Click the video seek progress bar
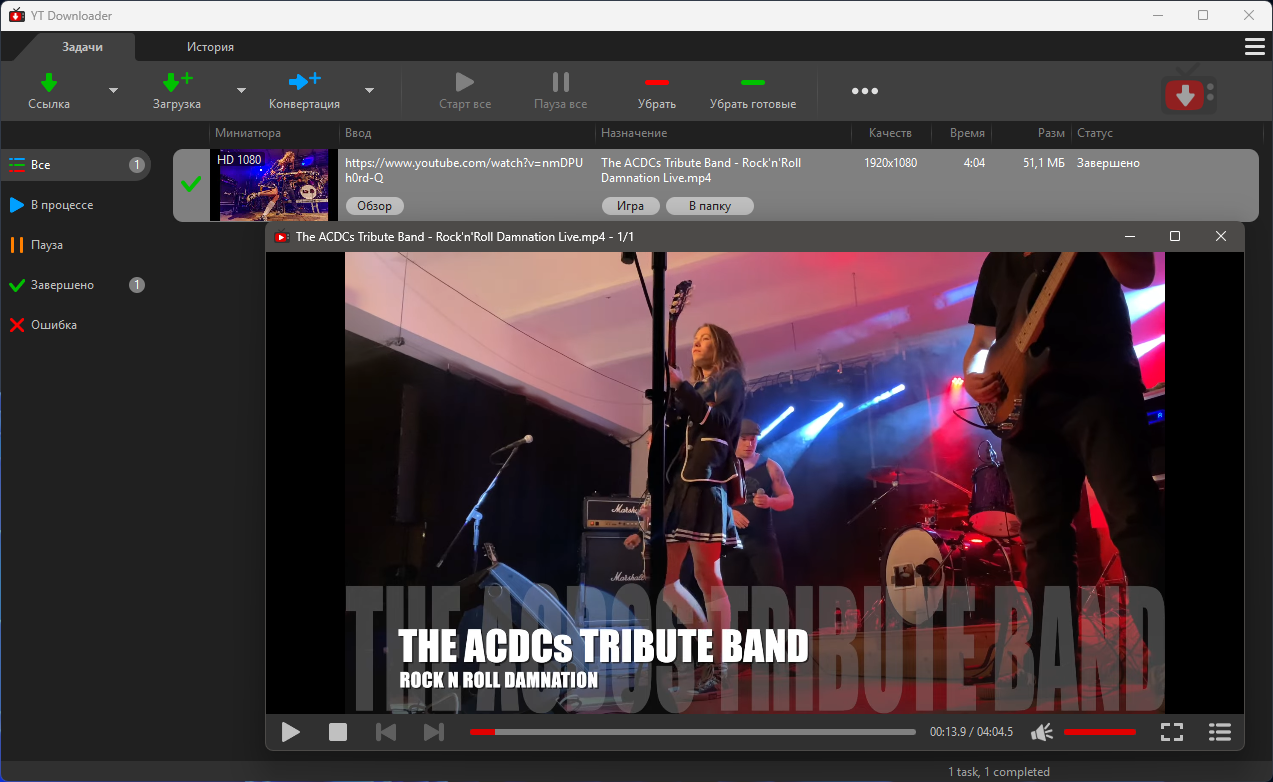The width and height of the screenshot is (1273, 782). [693, 732]
